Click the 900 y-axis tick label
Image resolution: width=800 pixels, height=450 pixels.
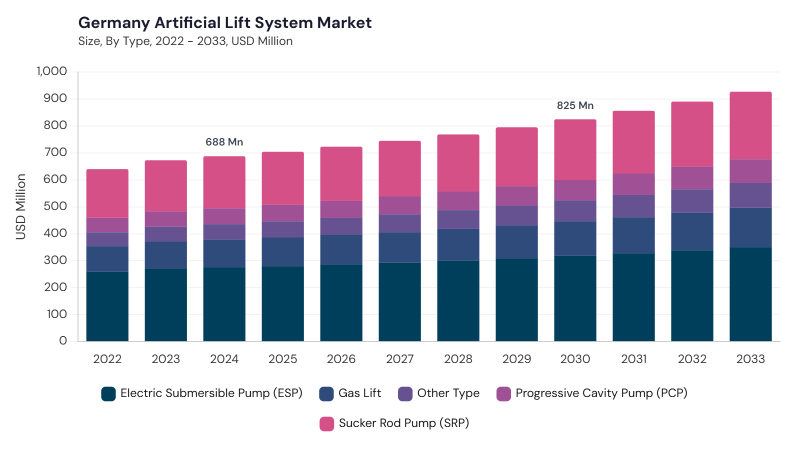click(x=55, y=98)
